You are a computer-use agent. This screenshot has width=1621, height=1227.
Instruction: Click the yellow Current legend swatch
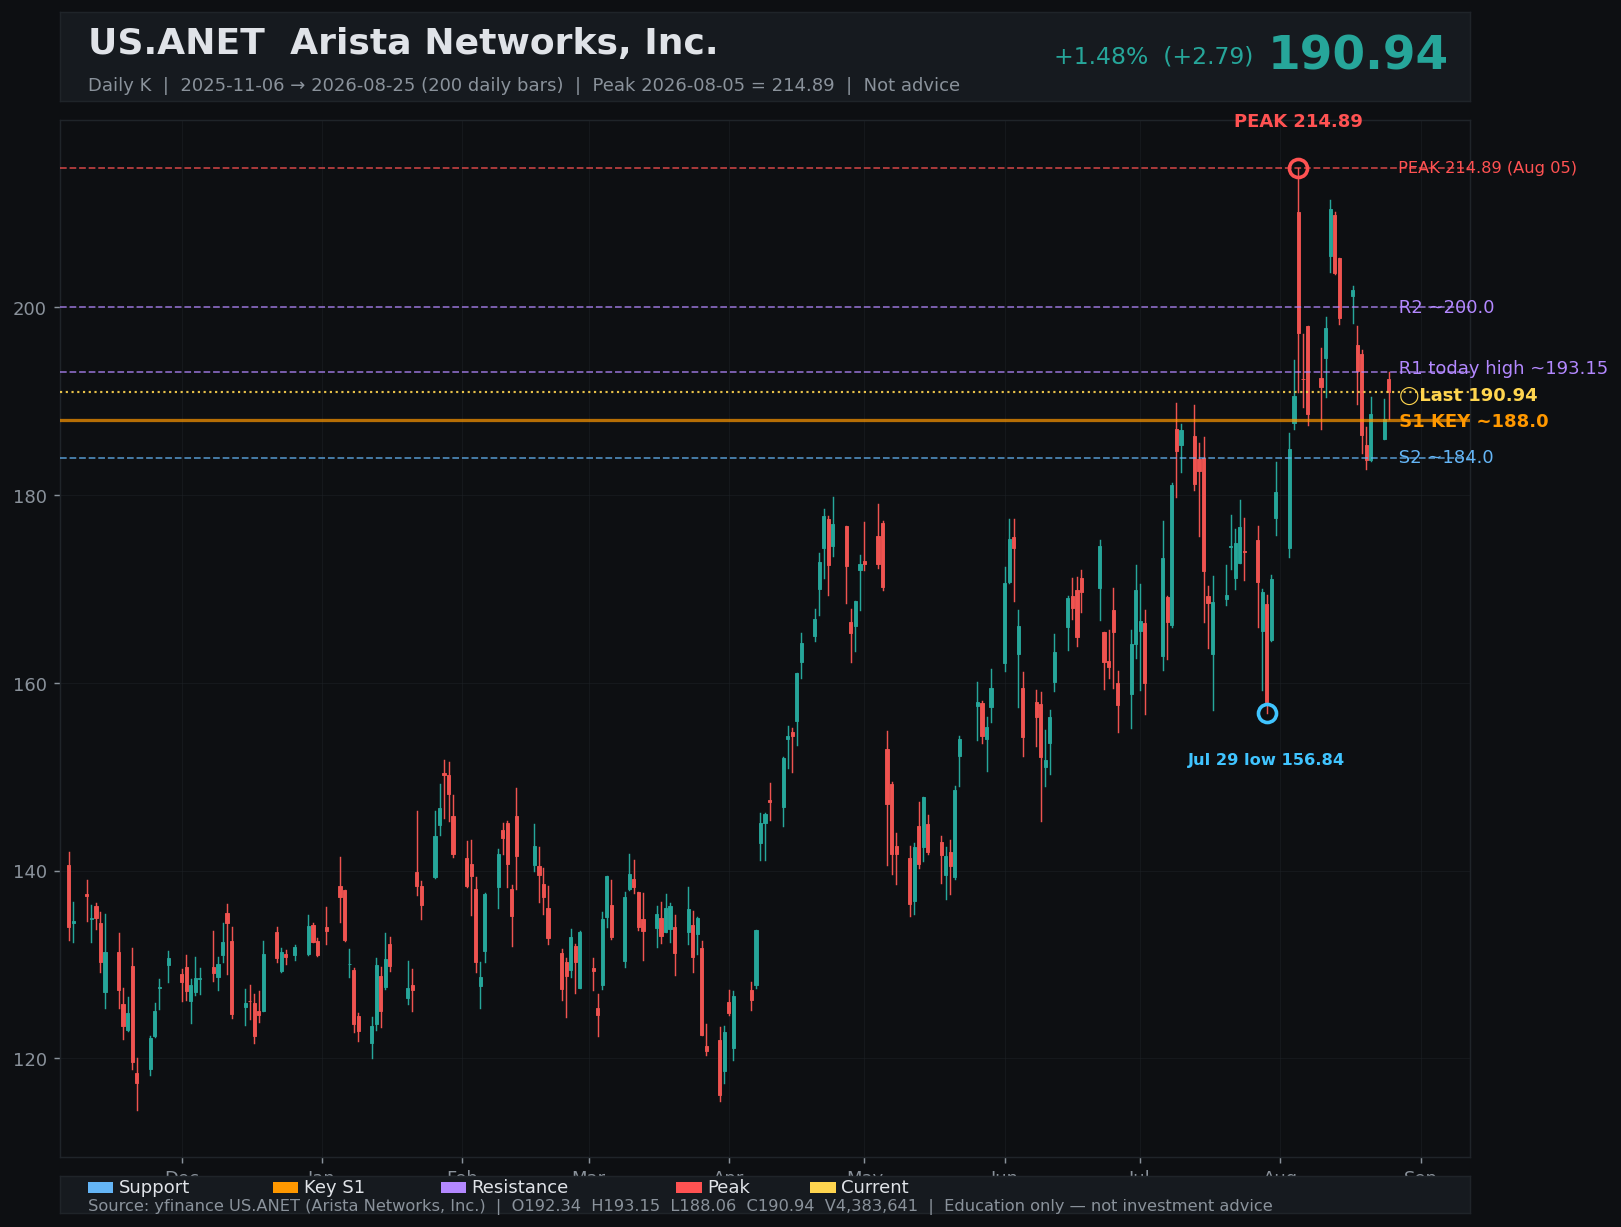(x=822, y=1187)
